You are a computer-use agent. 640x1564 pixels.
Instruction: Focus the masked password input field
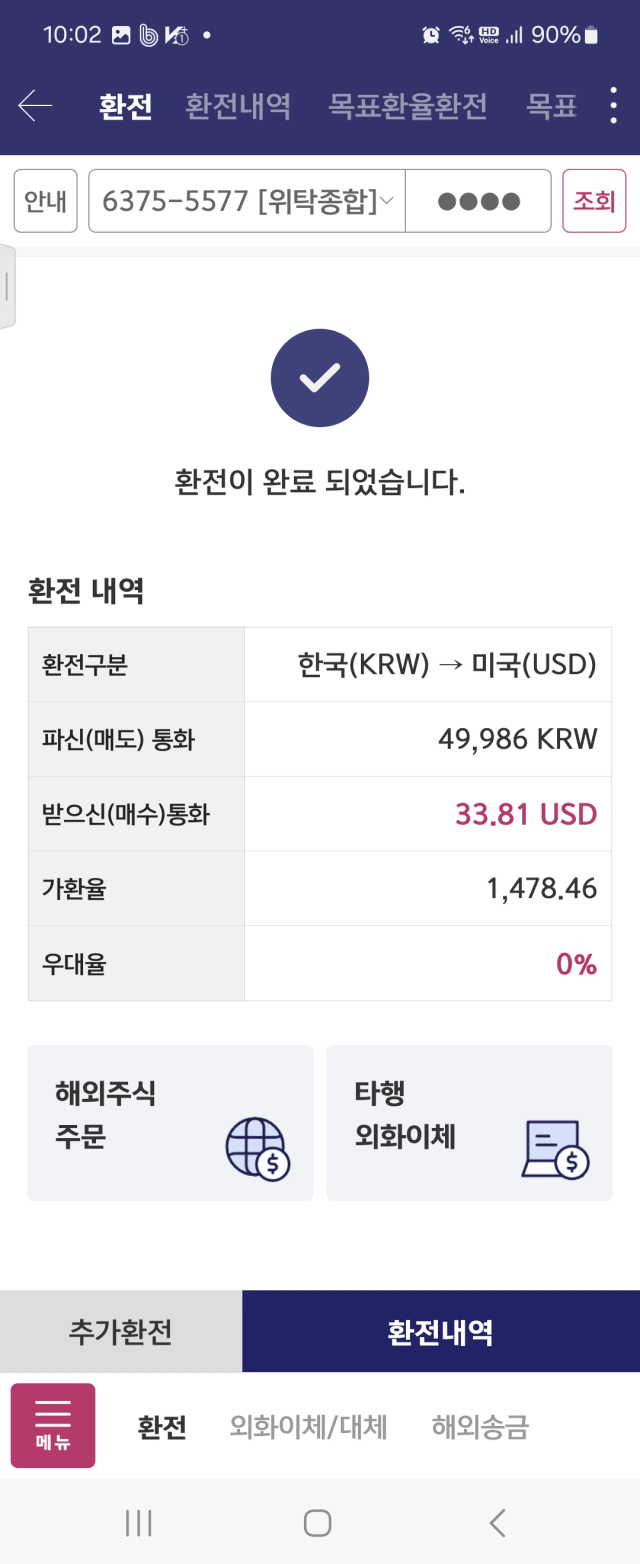tap(478, 201)
